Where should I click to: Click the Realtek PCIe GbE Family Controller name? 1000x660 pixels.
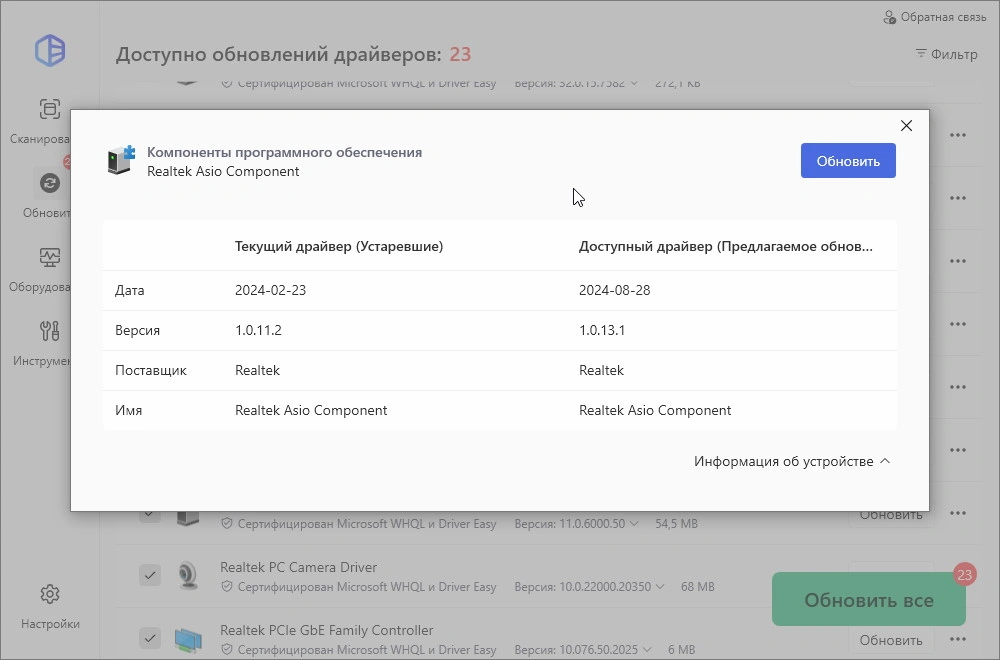(x=327, y=630)
